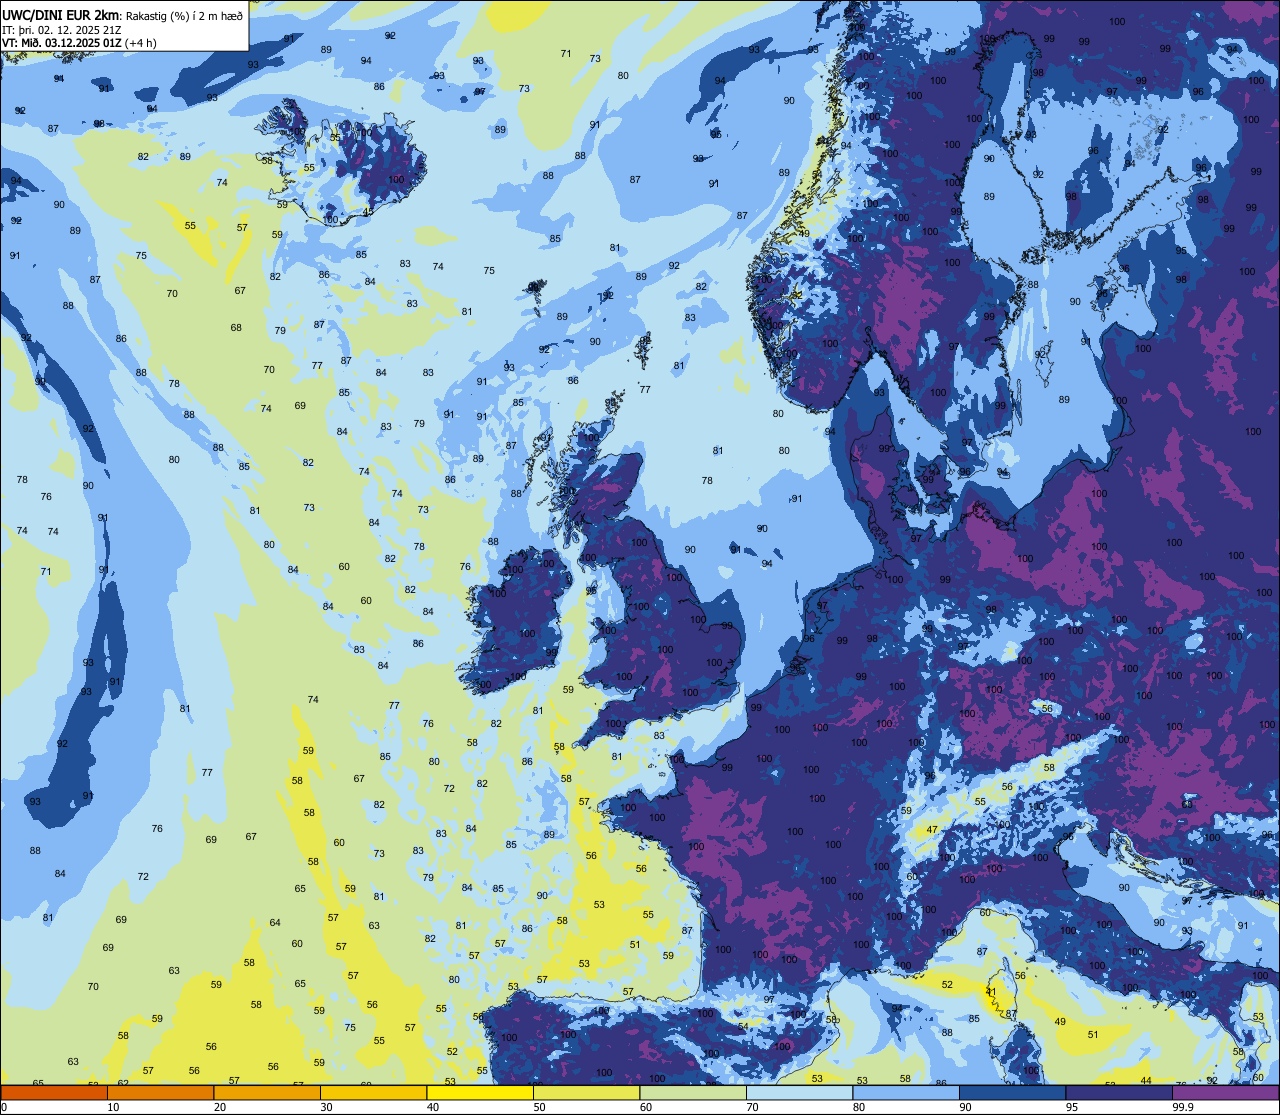Click the "UWC/DINI EUR 2km" title text
This screenshot has width=1280, height=1115.
pos(60,15)
